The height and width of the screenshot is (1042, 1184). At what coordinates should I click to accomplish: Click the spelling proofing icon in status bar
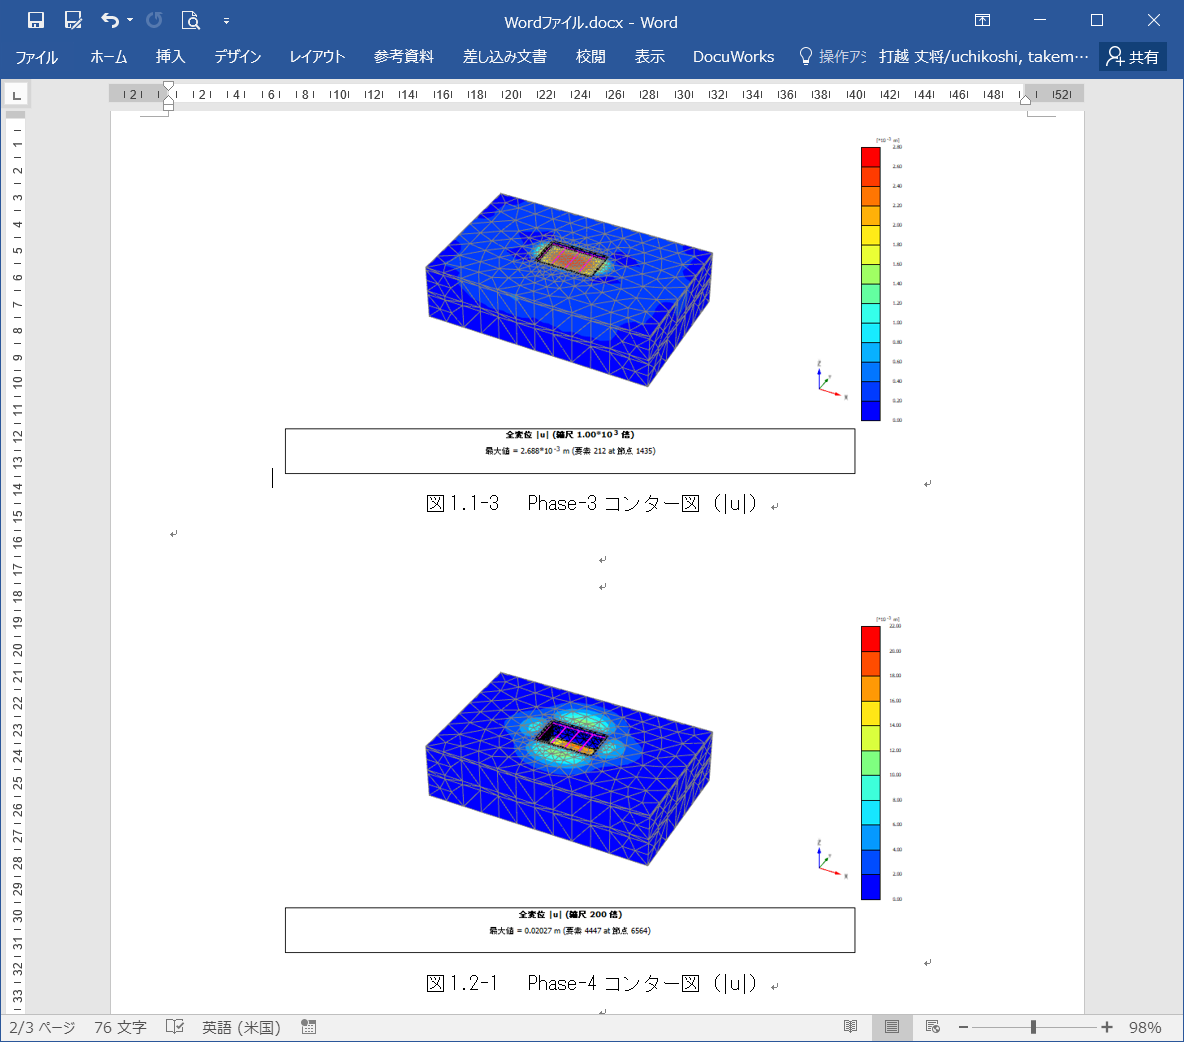[175, 1027]
